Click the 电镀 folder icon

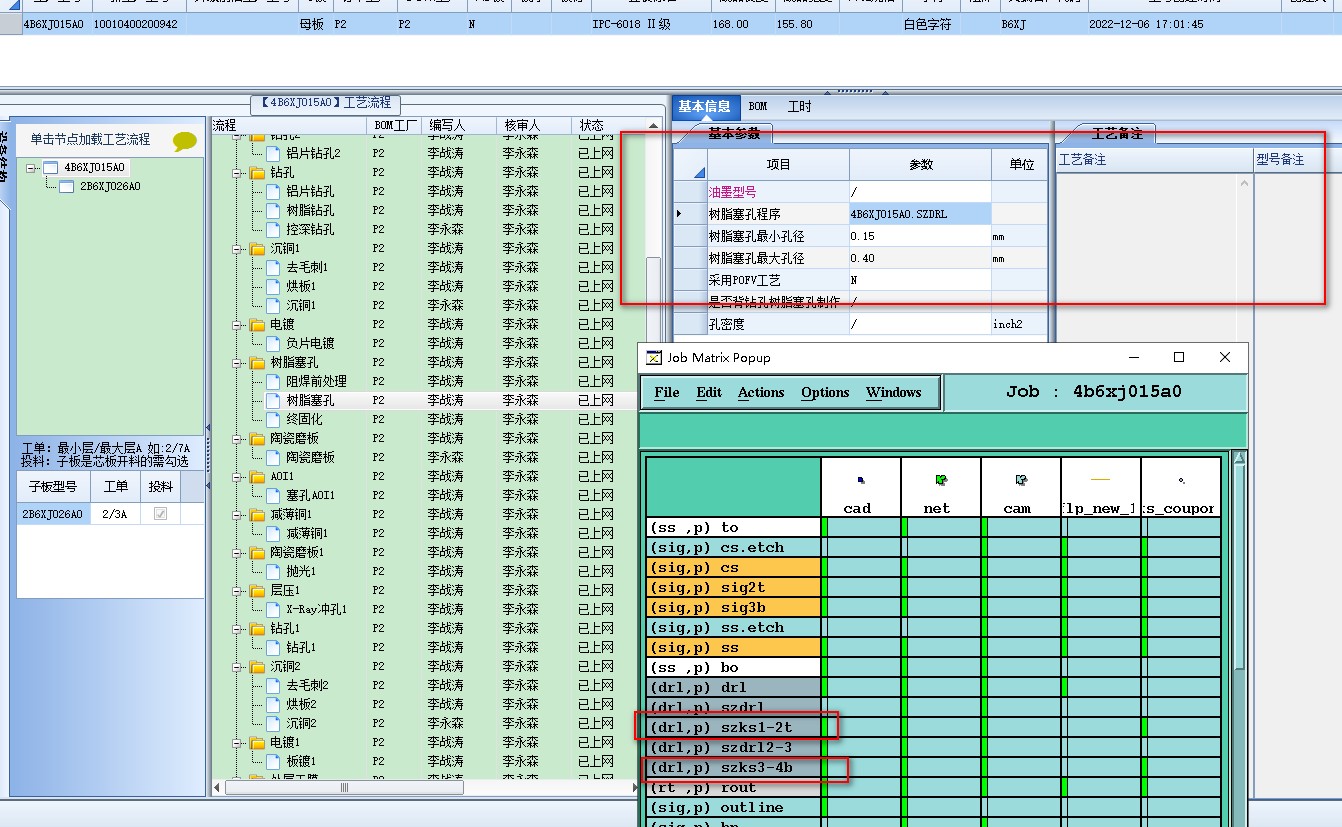[x=257, y=325]
